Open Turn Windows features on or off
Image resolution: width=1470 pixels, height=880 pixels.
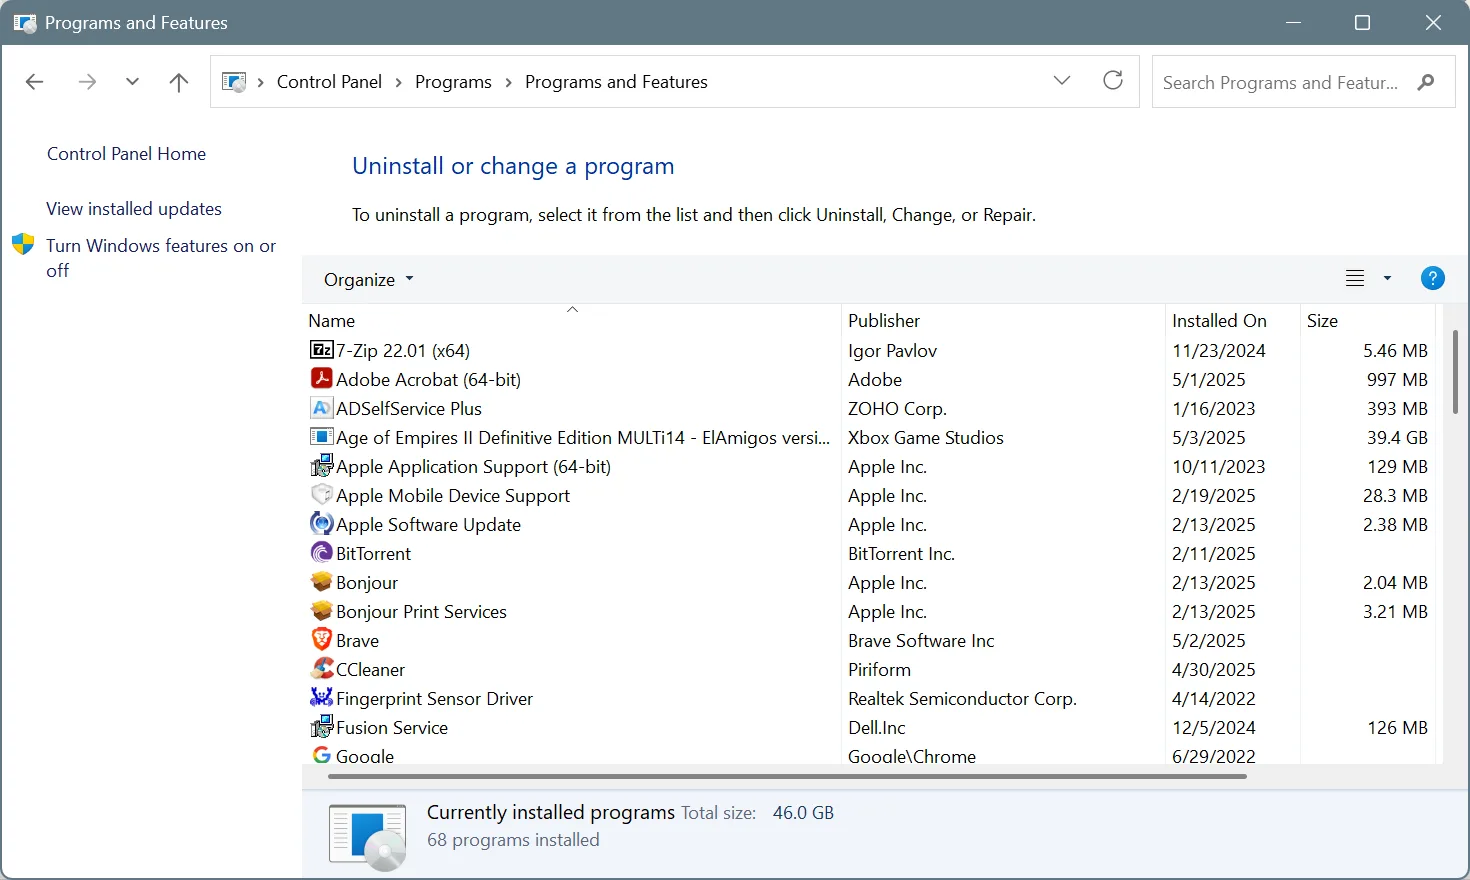pyautogui.click(x=161, y=258)
